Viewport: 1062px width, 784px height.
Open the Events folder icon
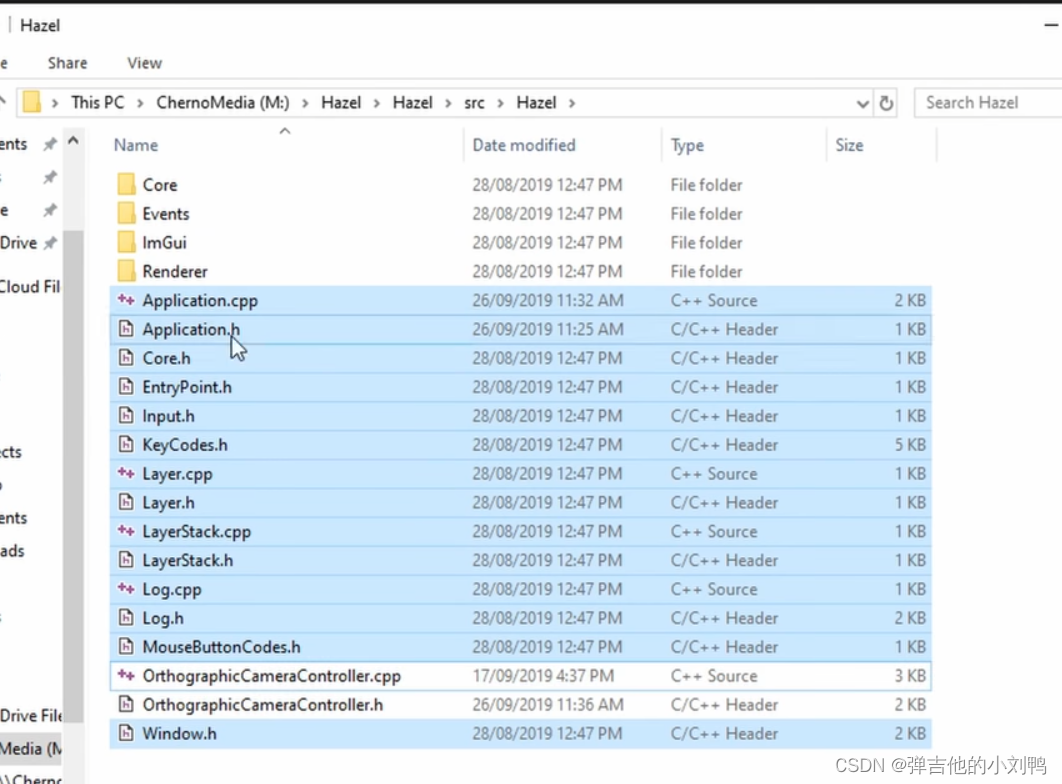[126, 213]
